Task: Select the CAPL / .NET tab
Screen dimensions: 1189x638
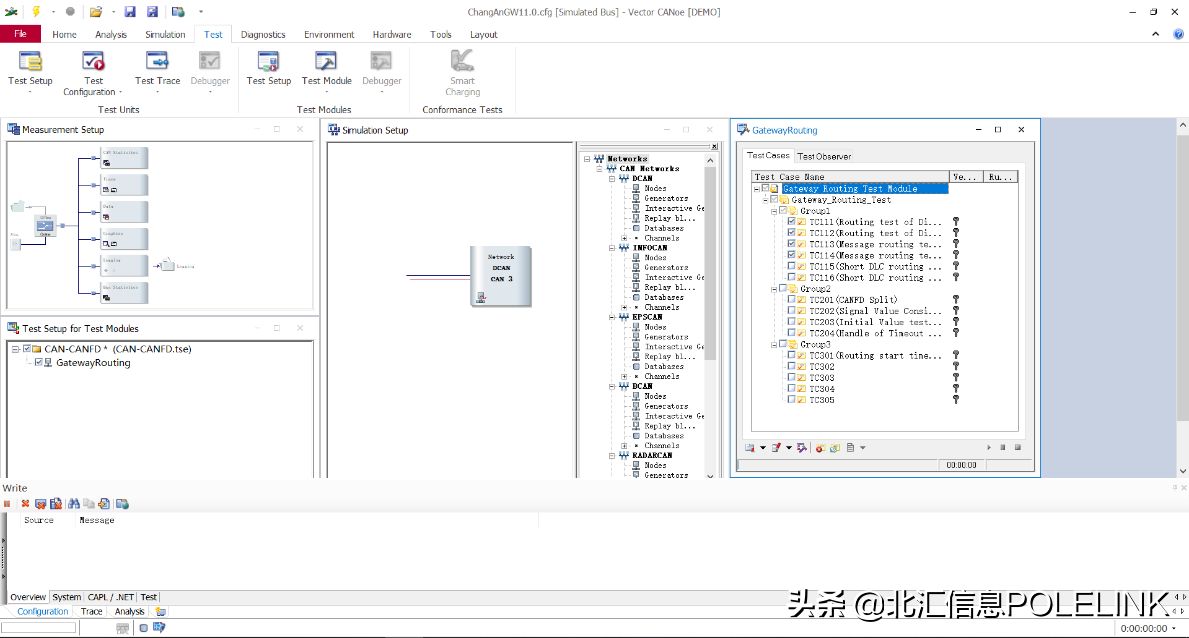Action: click(111, 597)
